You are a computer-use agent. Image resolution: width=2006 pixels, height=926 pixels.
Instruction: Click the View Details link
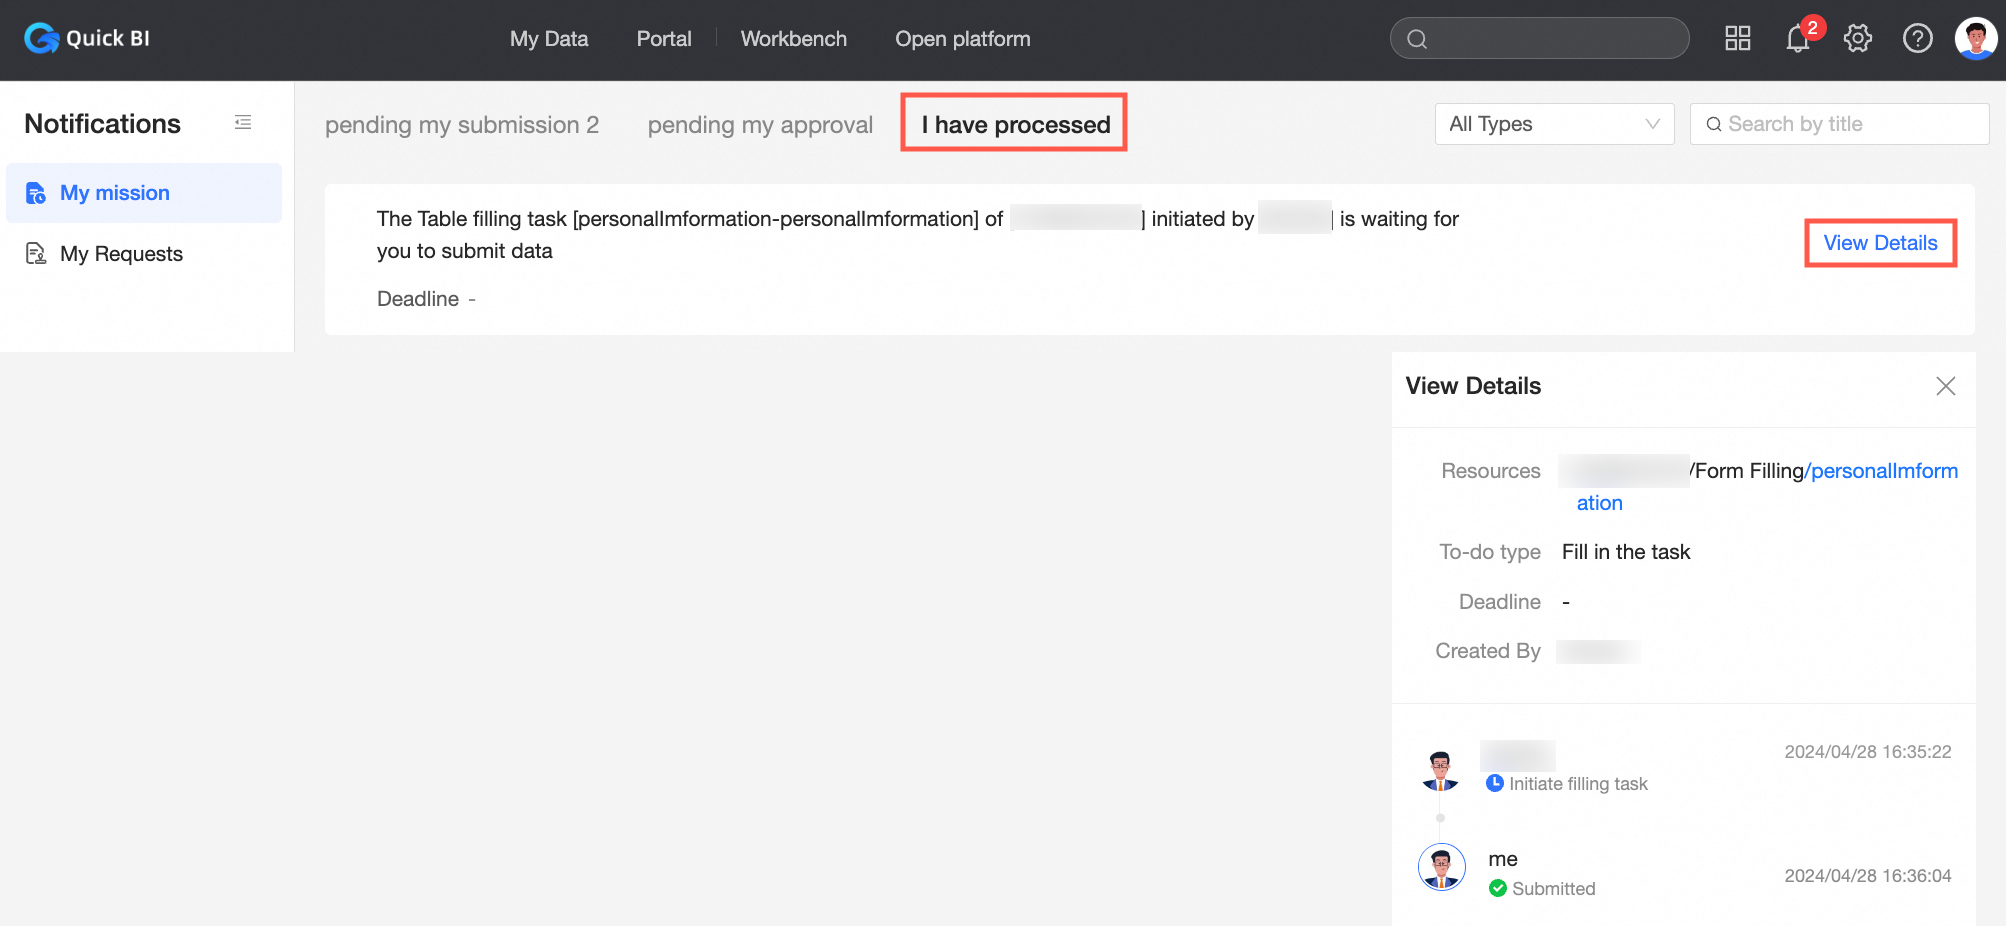pyautogui.click(x=1880, y=243)
